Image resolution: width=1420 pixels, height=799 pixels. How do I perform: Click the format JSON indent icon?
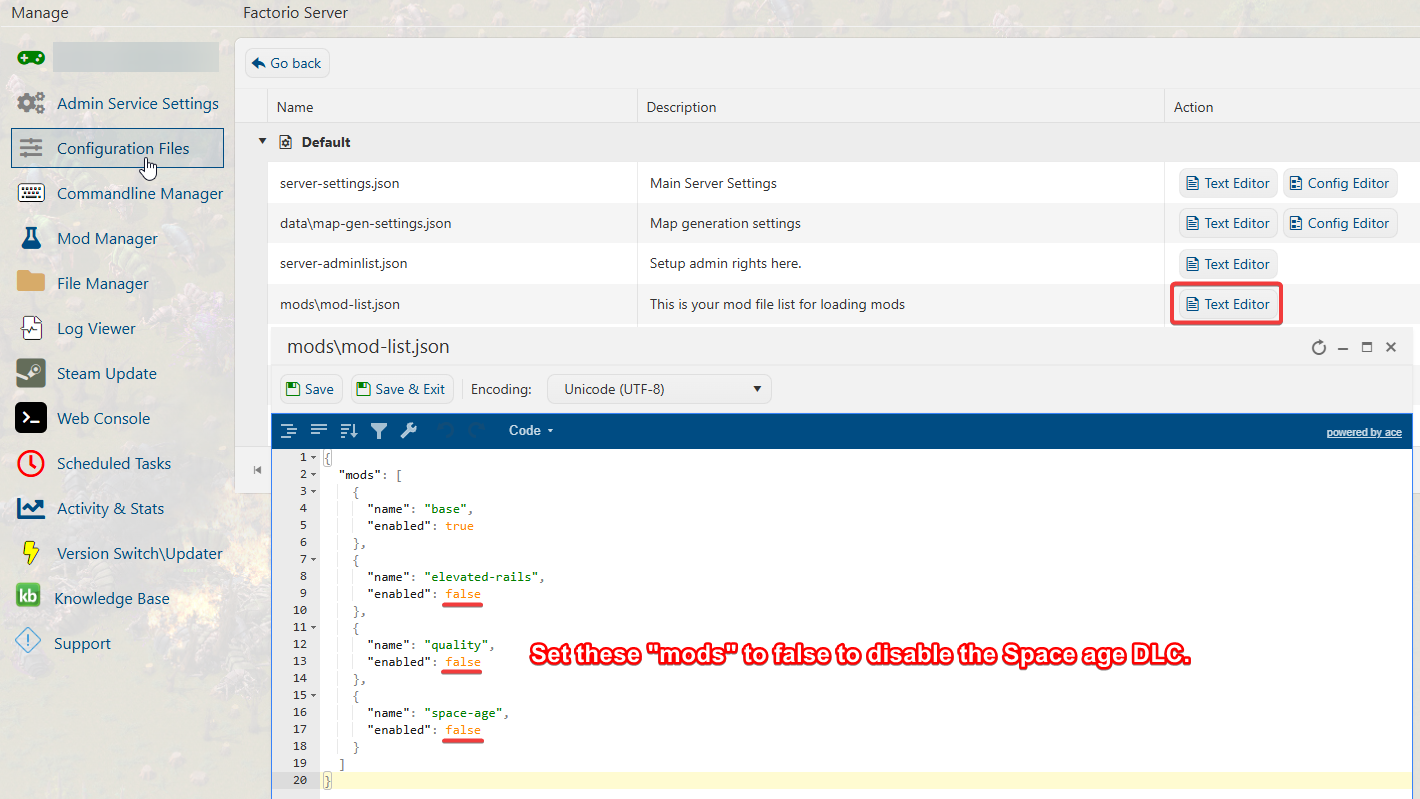289,431
